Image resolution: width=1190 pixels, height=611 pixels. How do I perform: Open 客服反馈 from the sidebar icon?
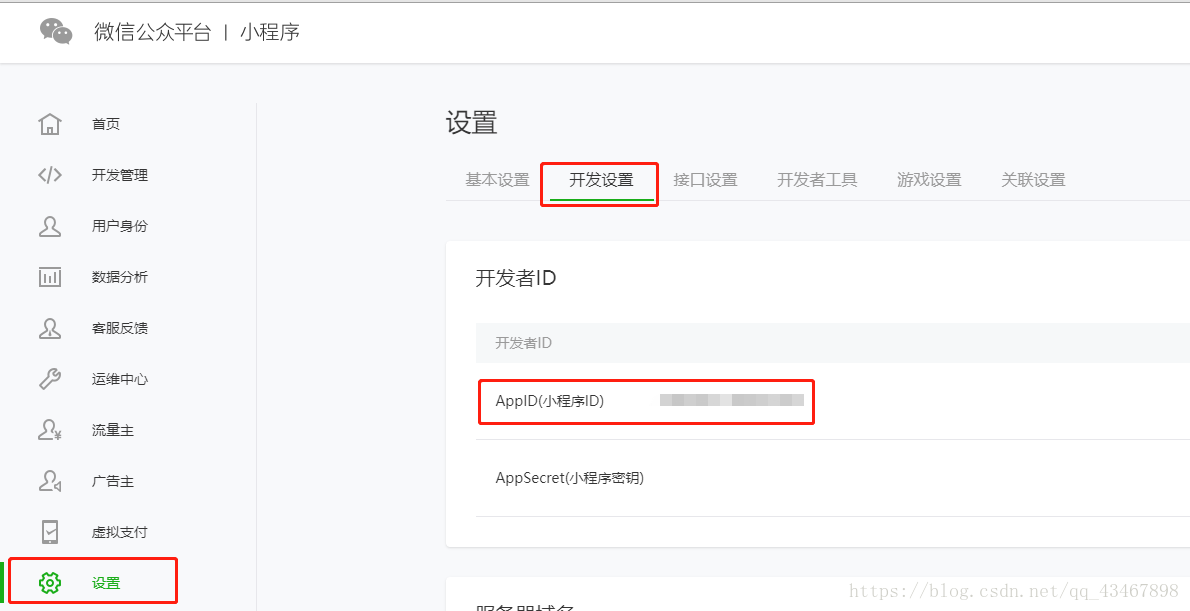point(50,327)
